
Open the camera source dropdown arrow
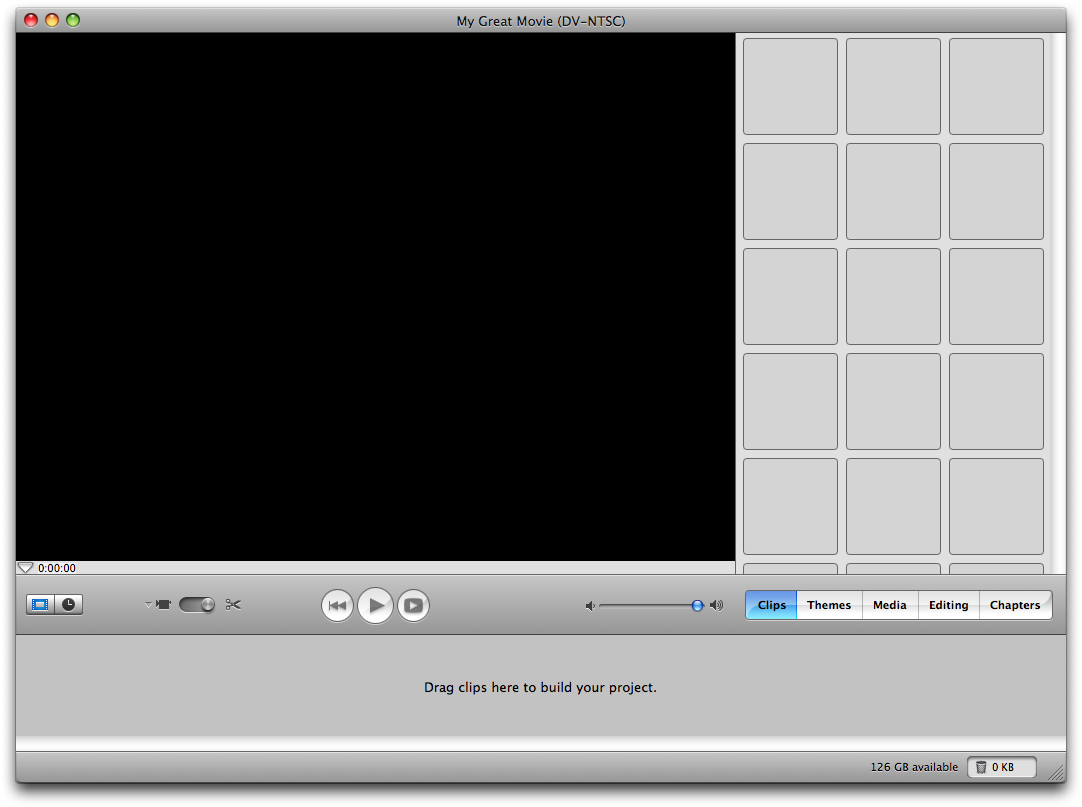coord(148,605)
